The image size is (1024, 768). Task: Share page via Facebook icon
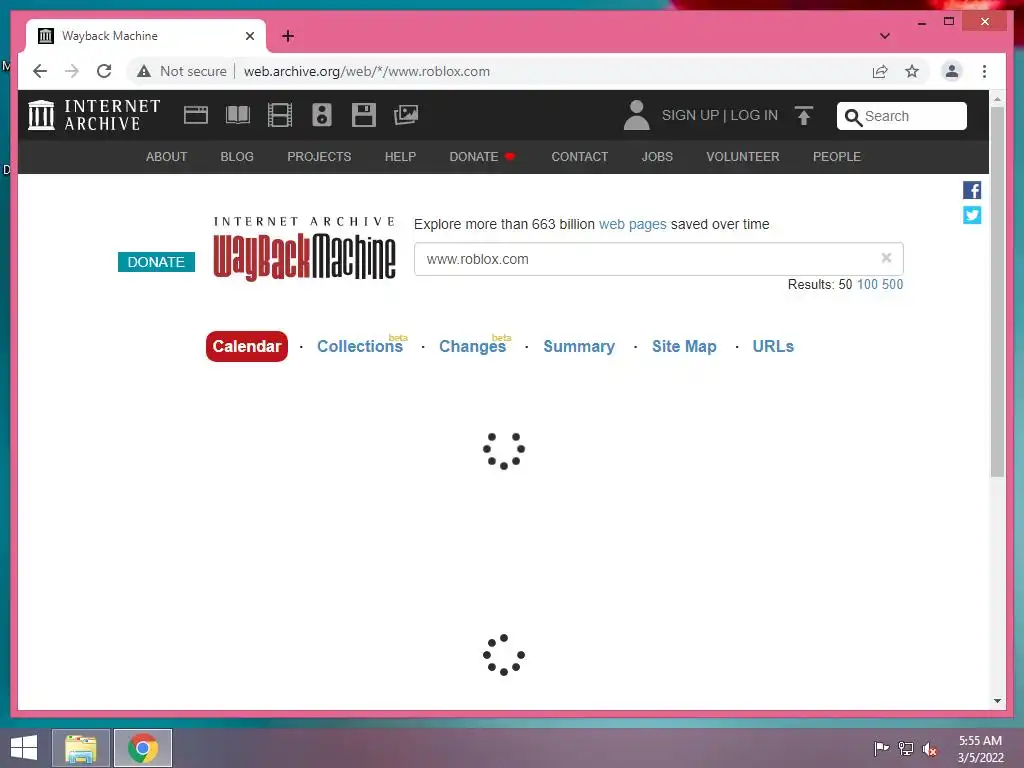[x=972, y=190]
